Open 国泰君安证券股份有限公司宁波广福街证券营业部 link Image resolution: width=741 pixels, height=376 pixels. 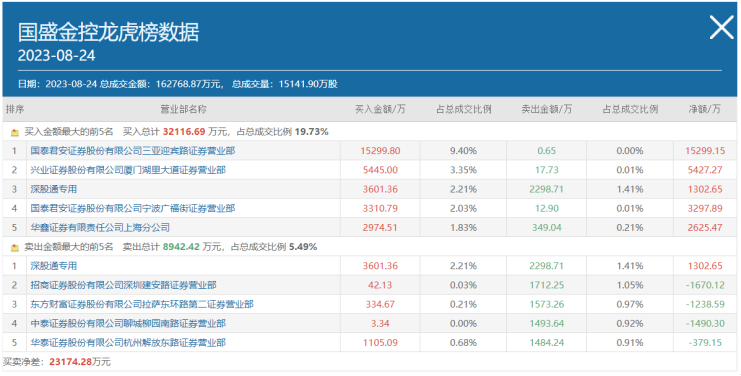(133, 208)
